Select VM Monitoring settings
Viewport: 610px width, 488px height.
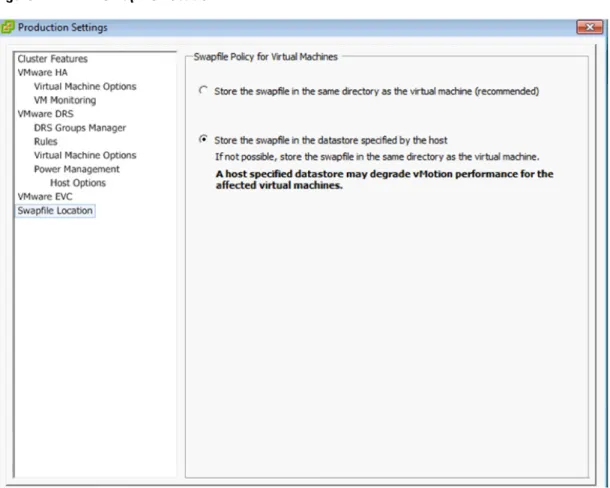[65, 100]
